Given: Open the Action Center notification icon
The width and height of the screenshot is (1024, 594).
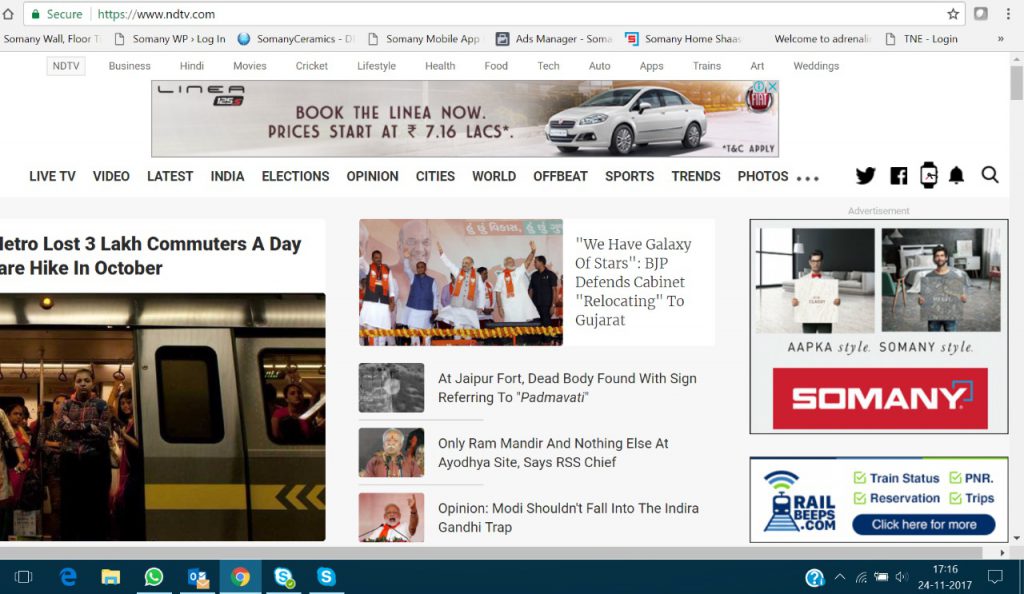Looking at the screenshot, I should coord(995,577).
